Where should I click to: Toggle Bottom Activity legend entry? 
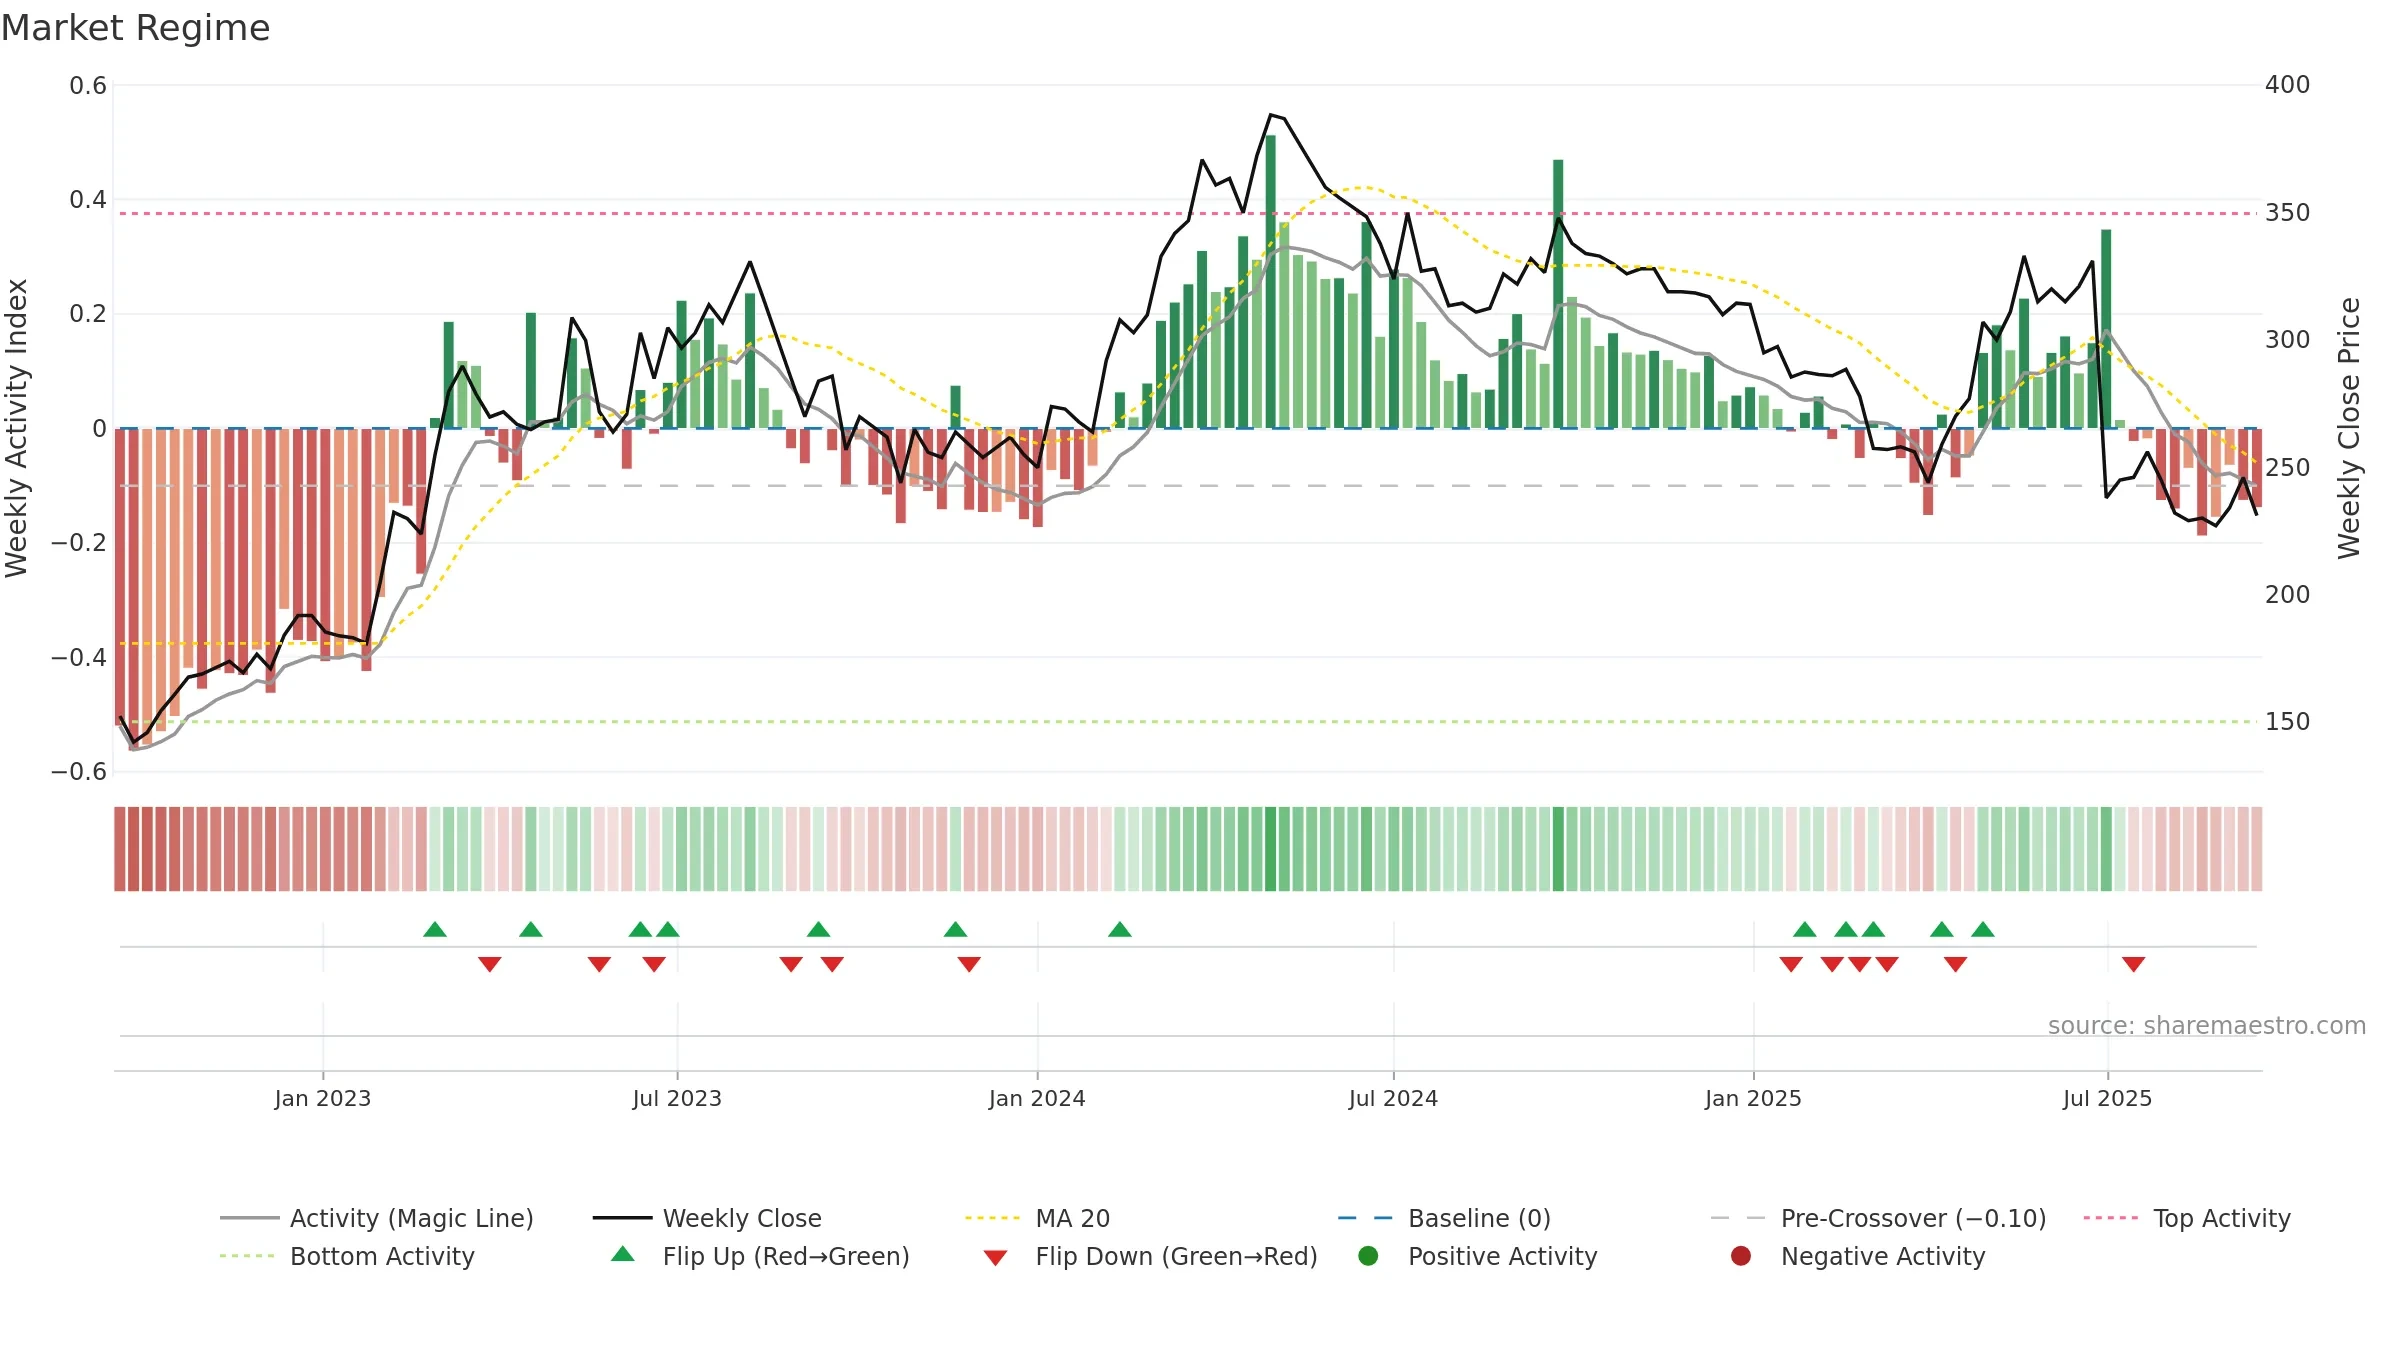point(347,1256)
